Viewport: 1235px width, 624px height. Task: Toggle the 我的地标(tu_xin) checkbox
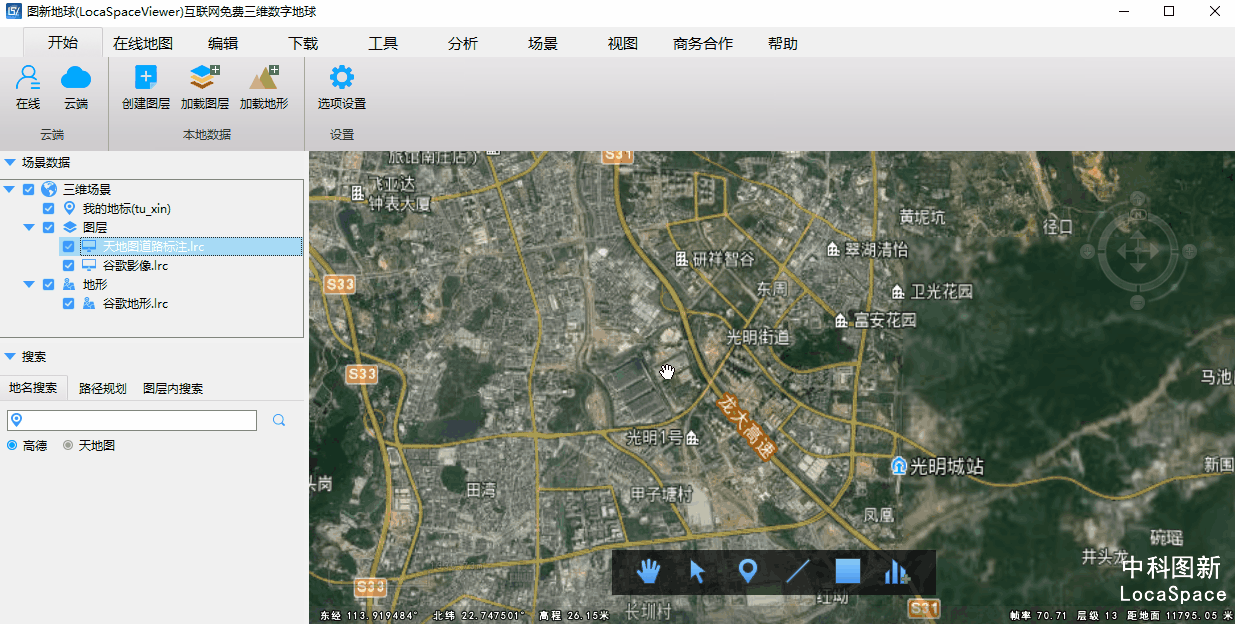pyautogui.click(x=49, y=208)
